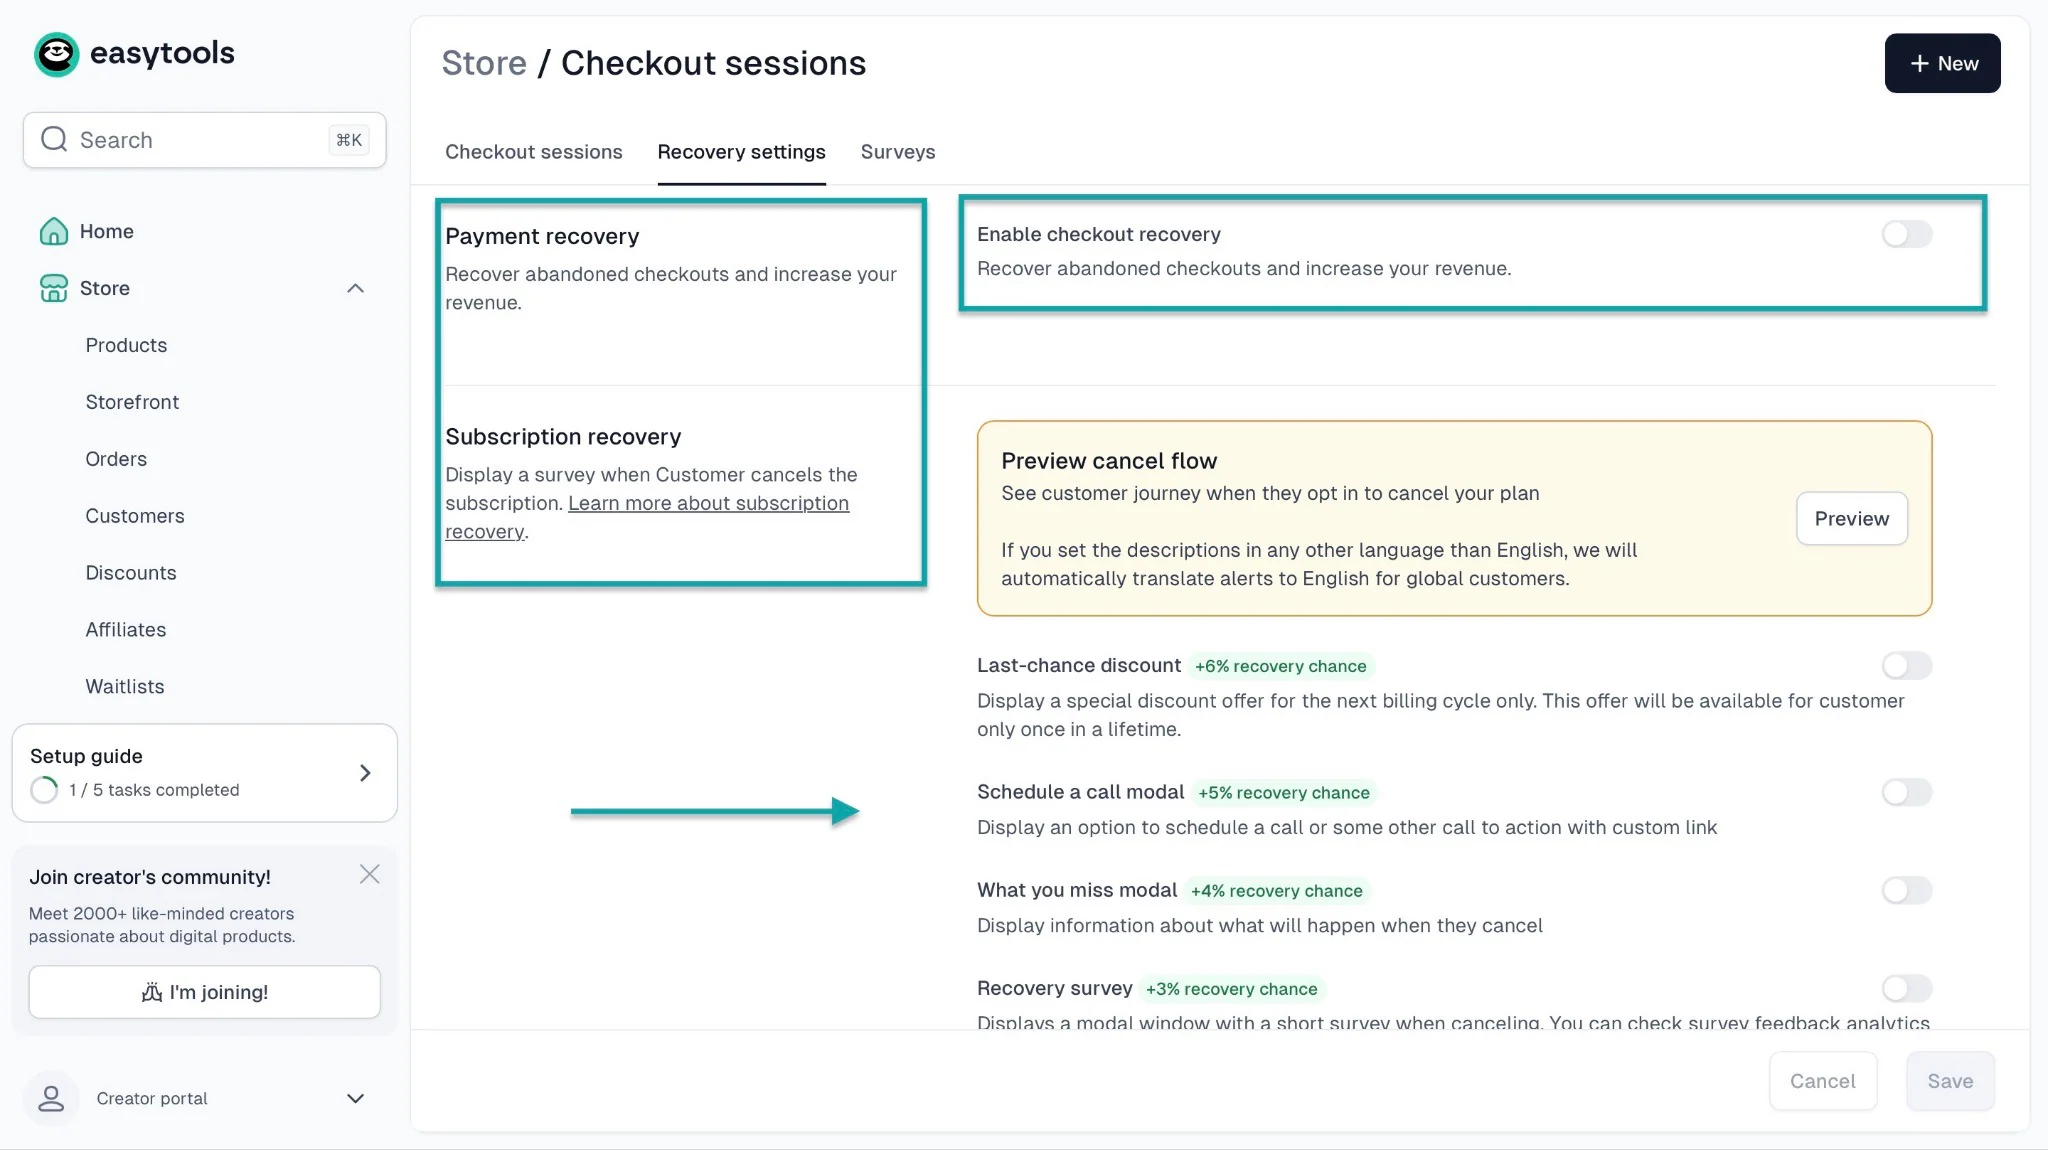
Task: Click the Creator portal user avatar icon
Action: pyautogui.click(x=51, y=1098)
